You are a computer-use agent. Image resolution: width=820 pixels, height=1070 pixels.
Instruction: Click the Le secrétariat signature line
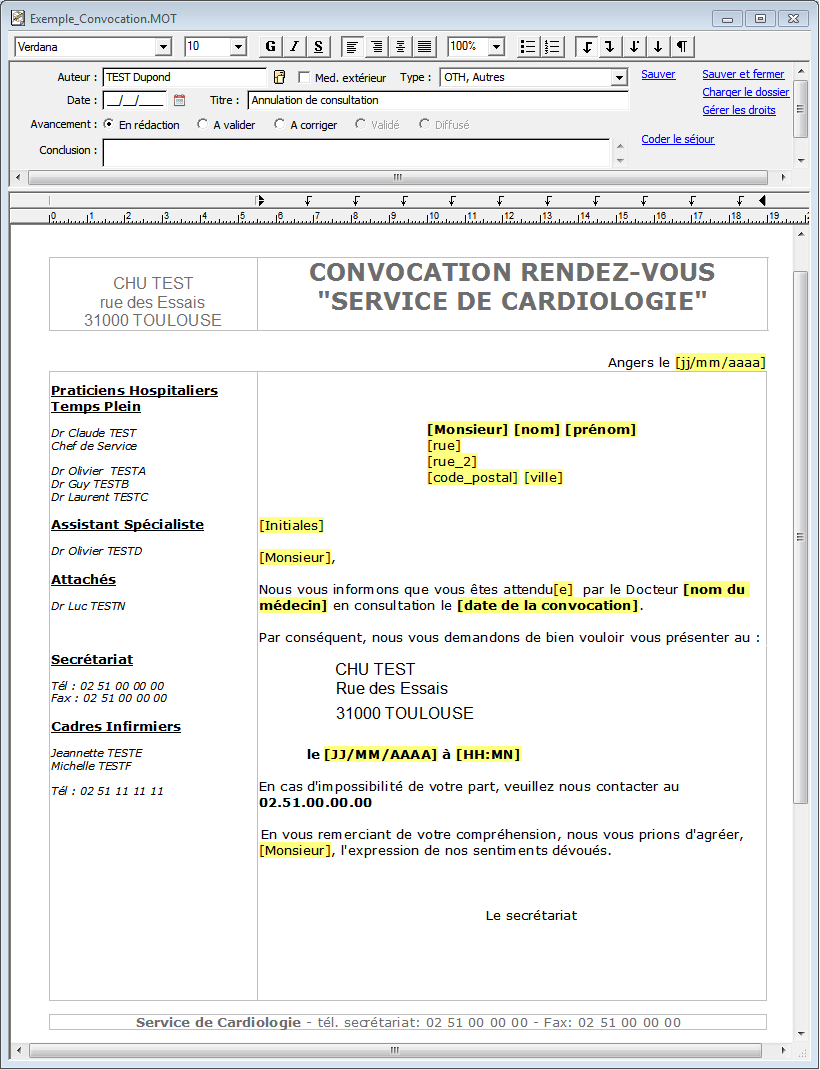click(x=531, y=916)
